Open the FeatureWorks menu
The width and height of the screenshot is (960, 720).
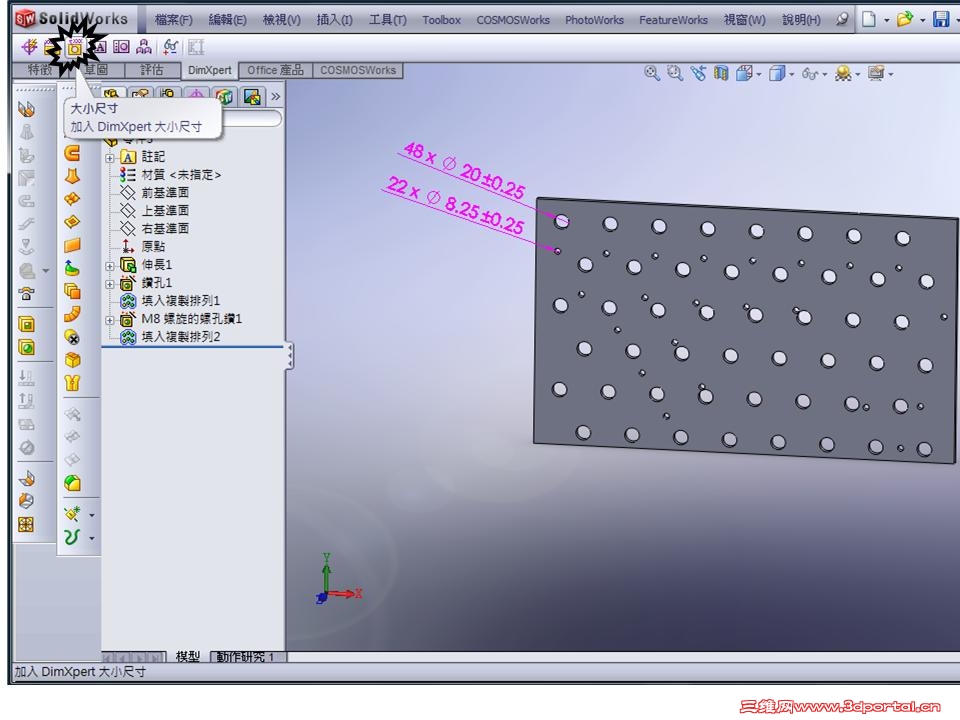click(x=673, y=20)
